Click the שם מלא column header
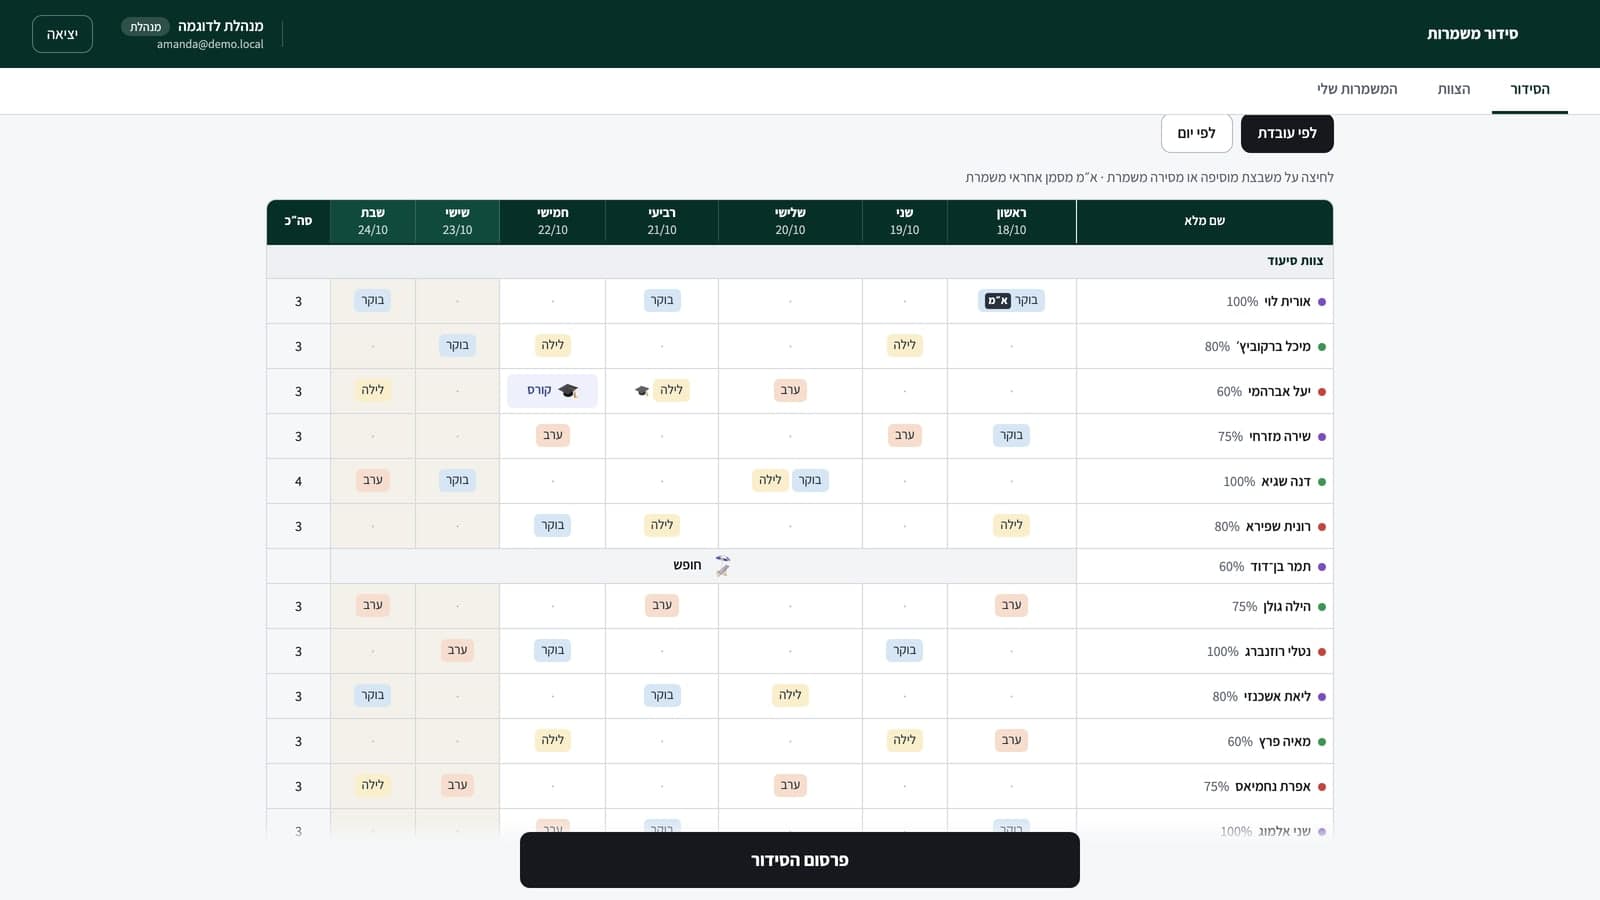1600x900 pixels. tap(1204, 221)
